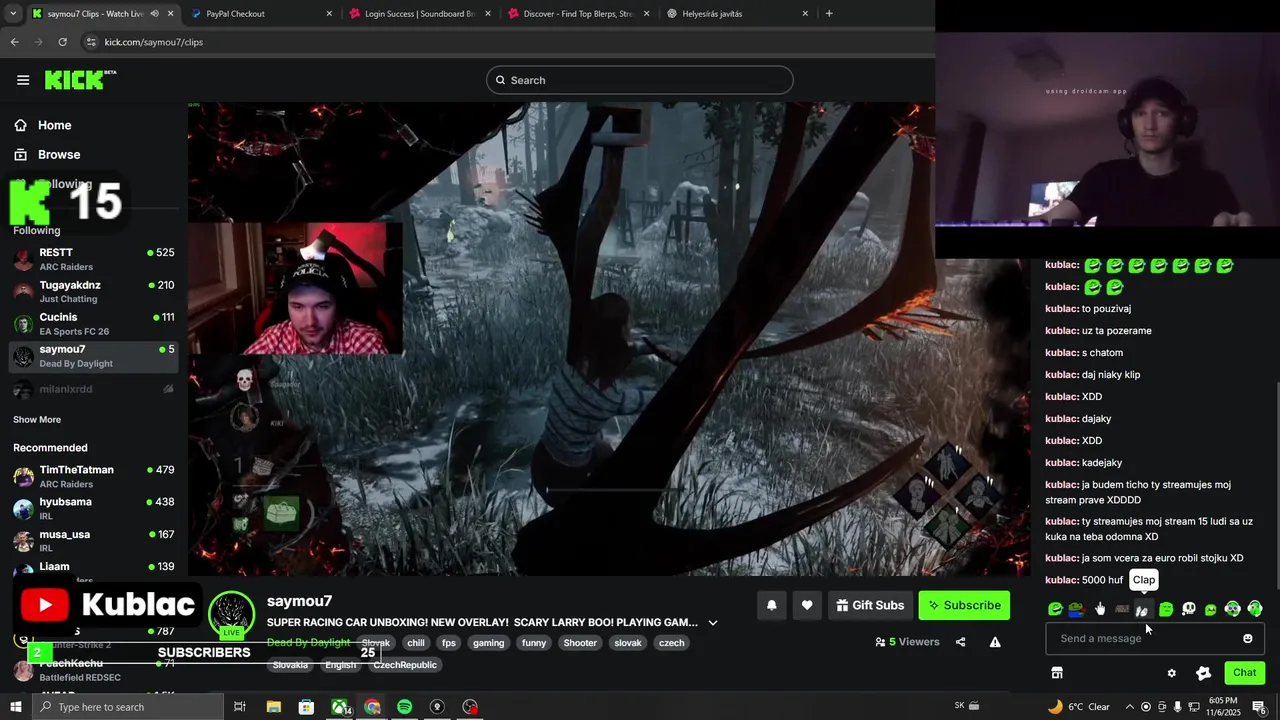The image size is (1280, 720).
Task: Open Spotify from the taskbar
Action: click(404, 707)
